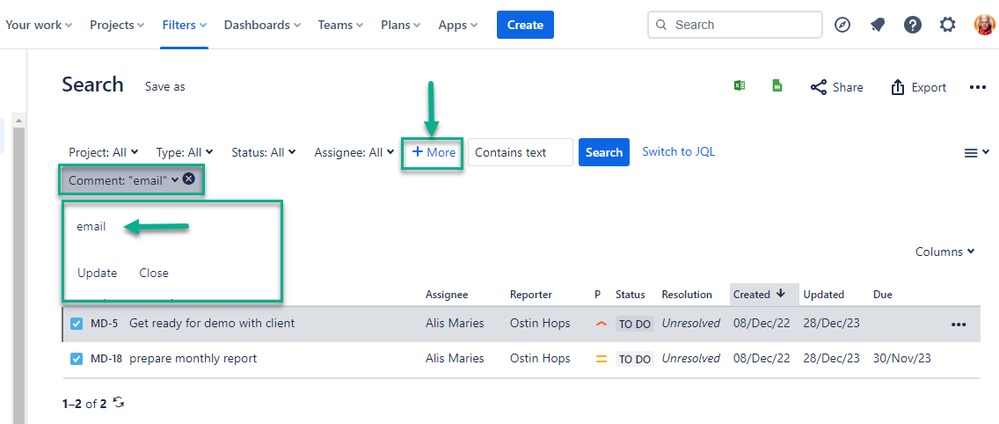Open the Columns dropdown
999x424 pixels.
click(x=945, y=252)
